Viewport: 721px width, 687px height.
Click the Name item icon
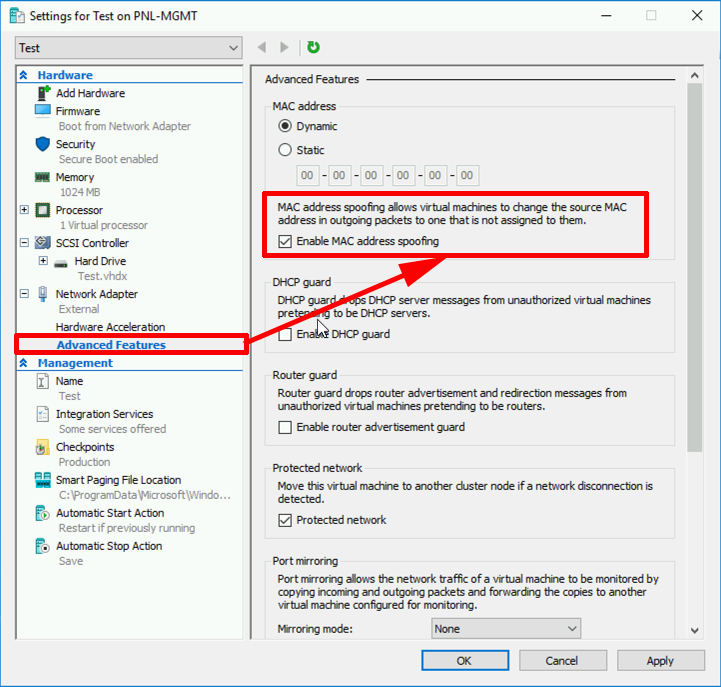42,381
